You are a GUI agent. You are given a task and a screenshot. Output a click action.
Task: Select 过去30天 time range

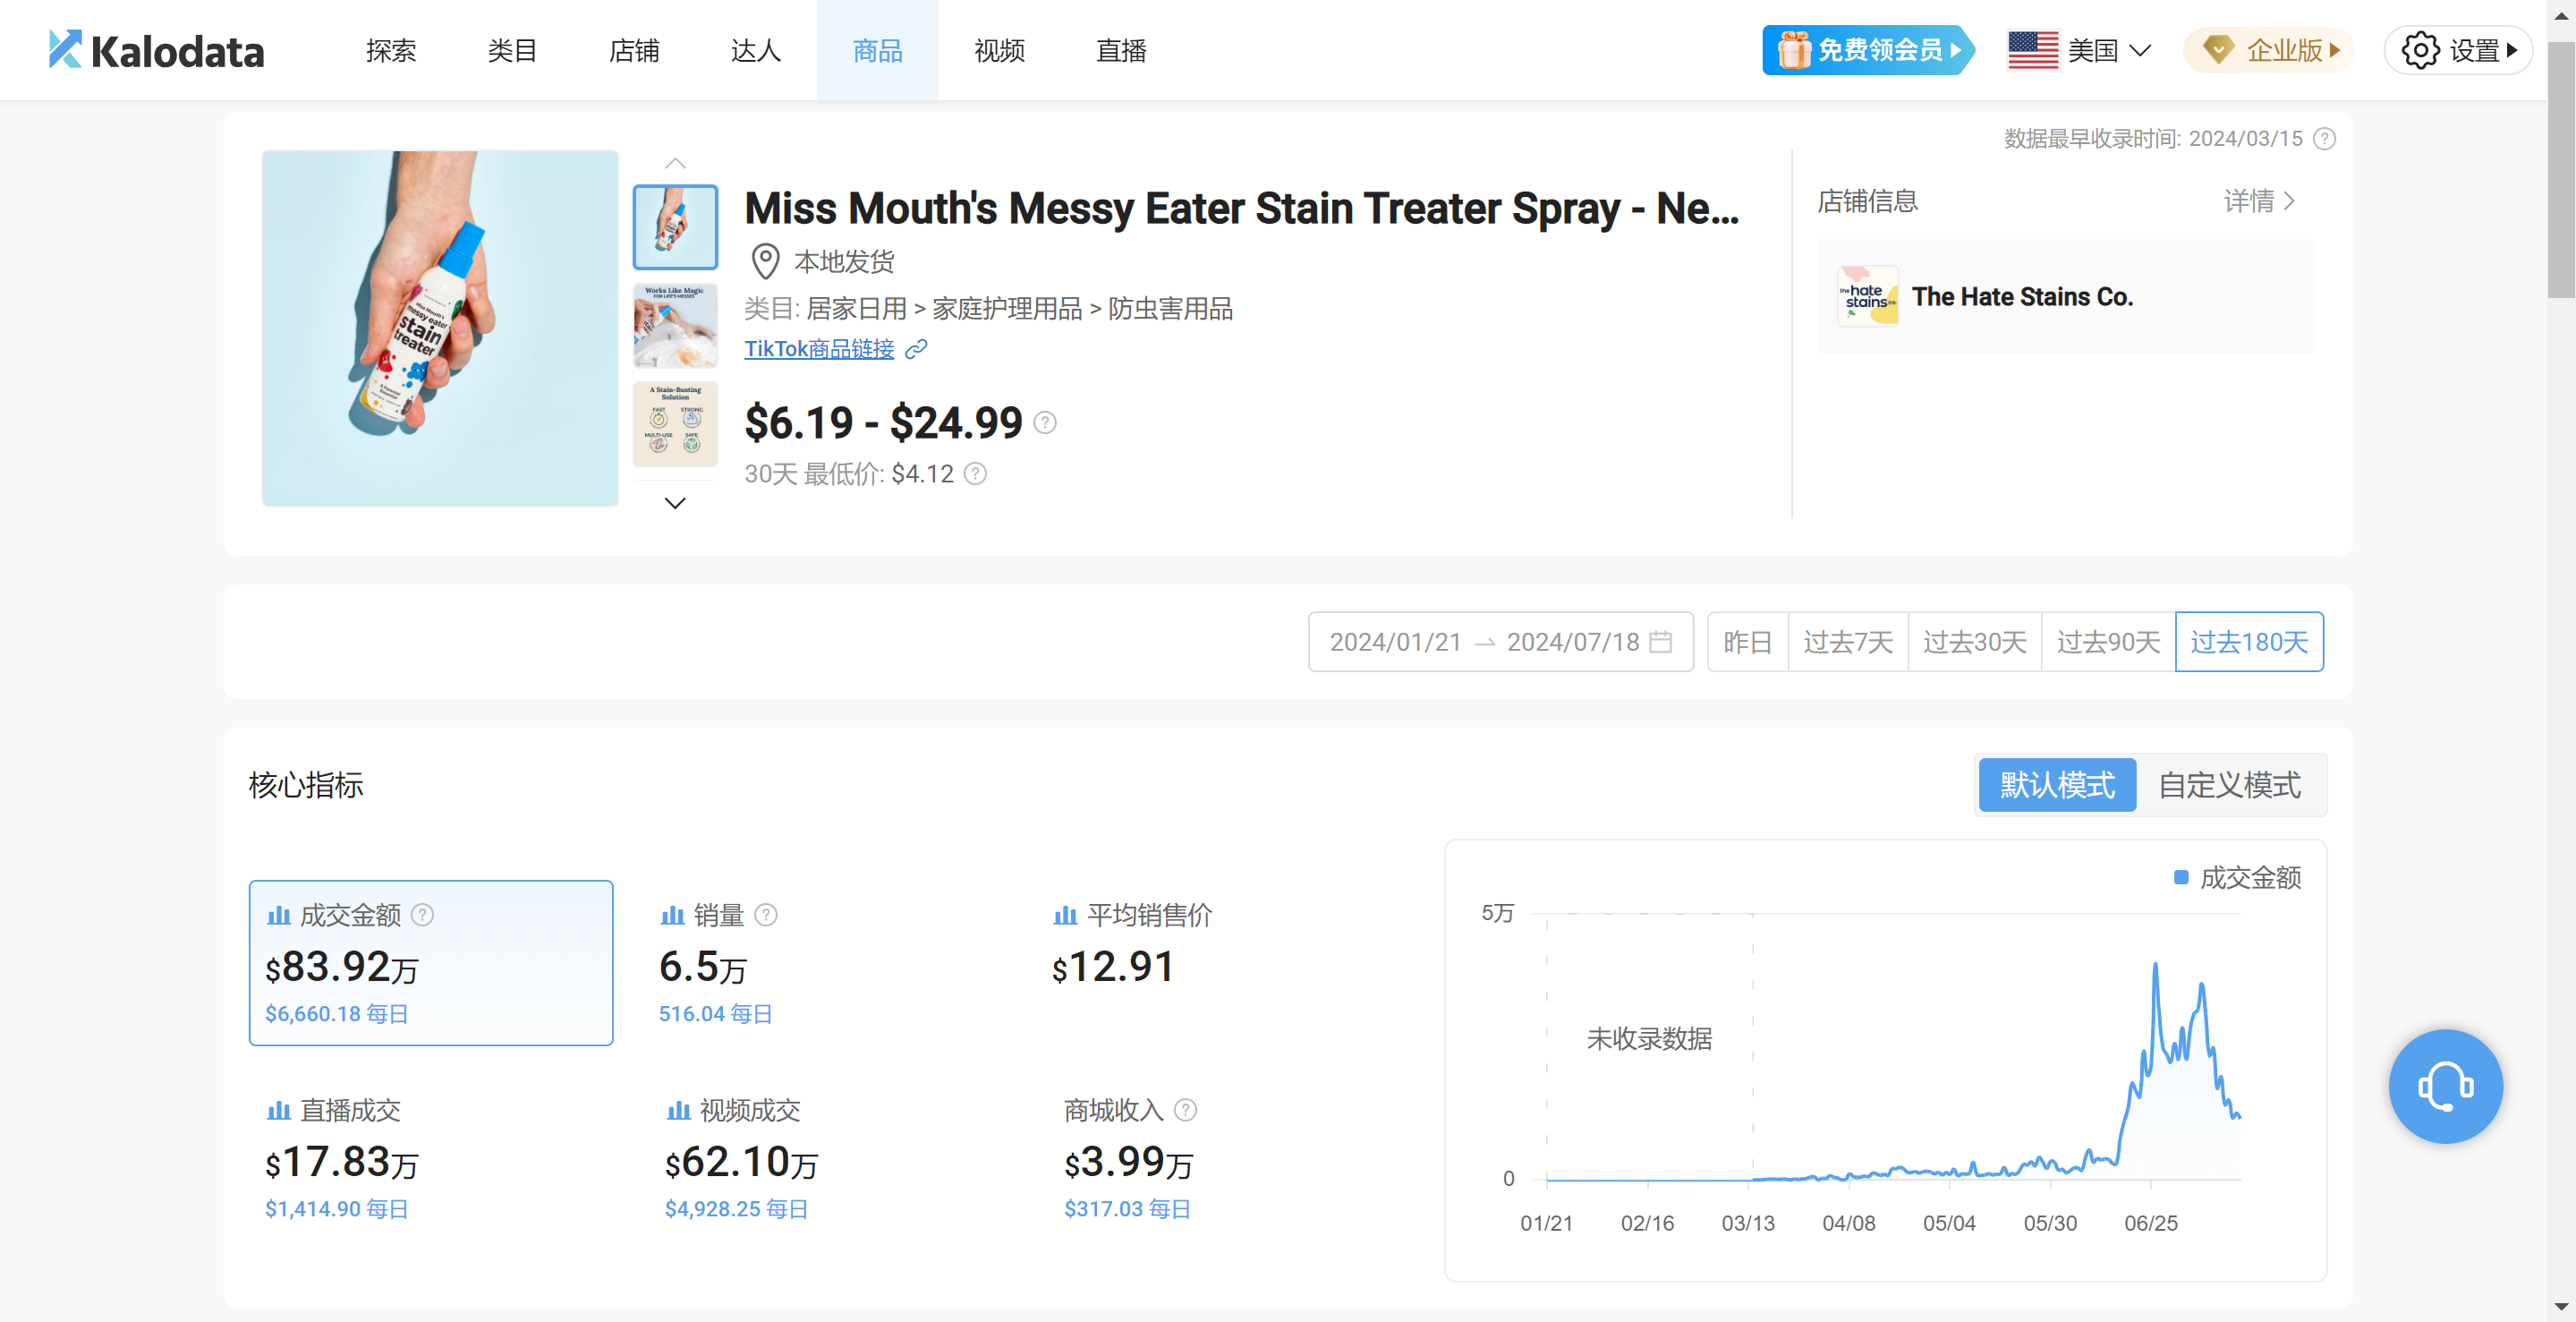(1974, 642)
